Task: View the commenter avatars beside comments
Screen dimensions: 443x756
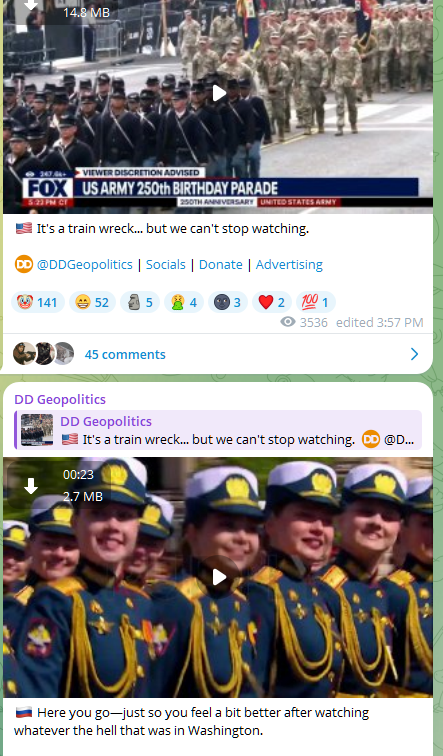Action: click(43, 353)
